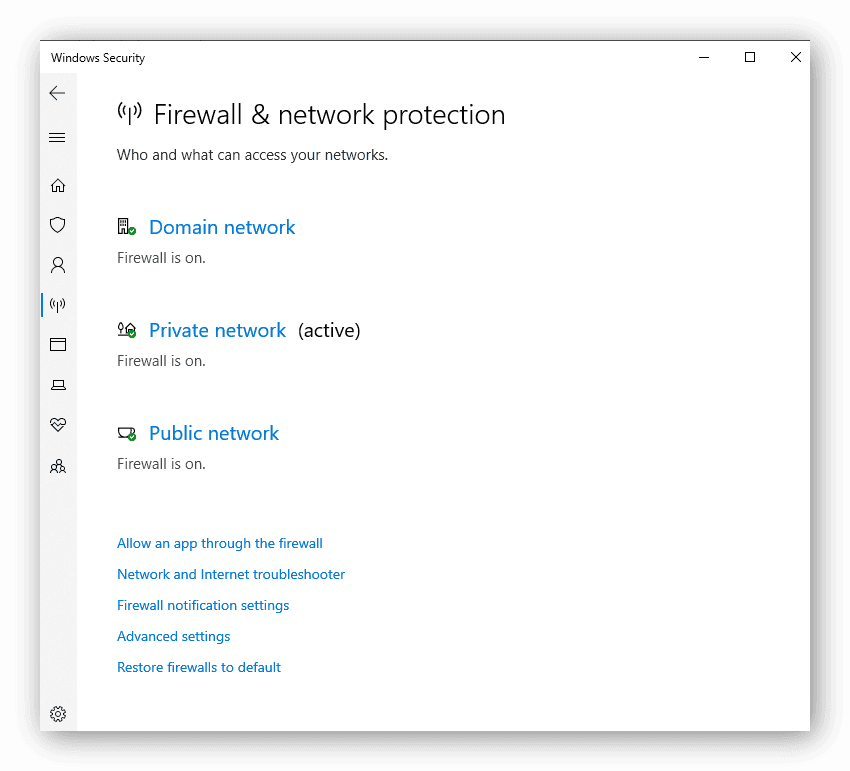Select the Device security laptop icon

point(57,384)
